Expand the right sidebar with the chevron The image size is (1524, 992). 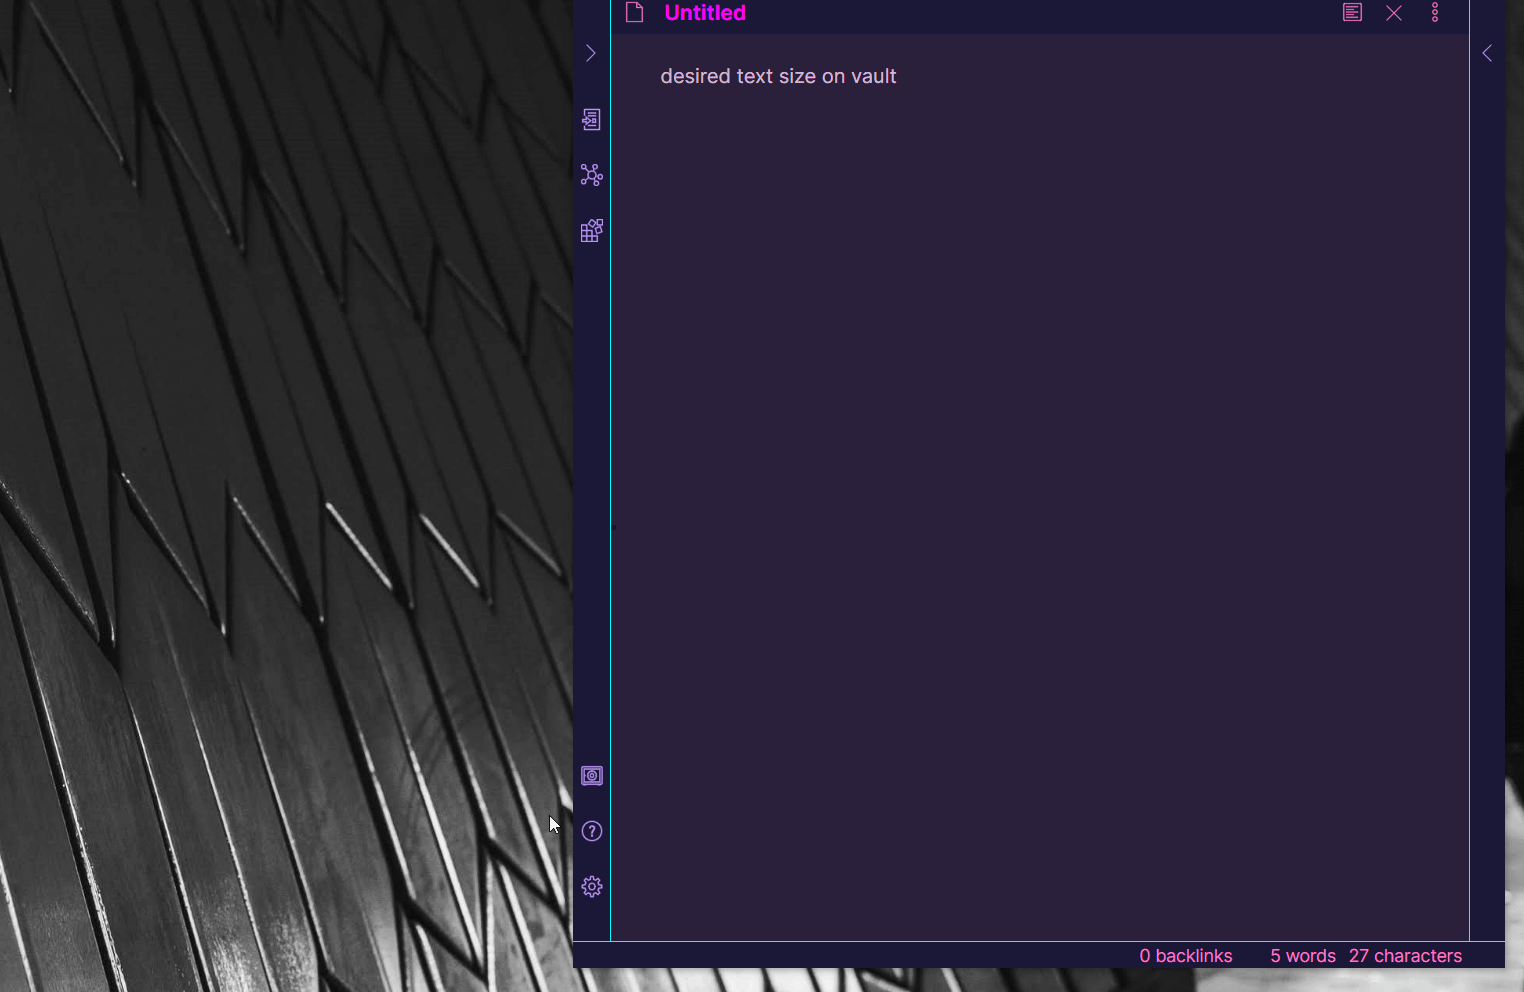click(x=1487, y=53)
